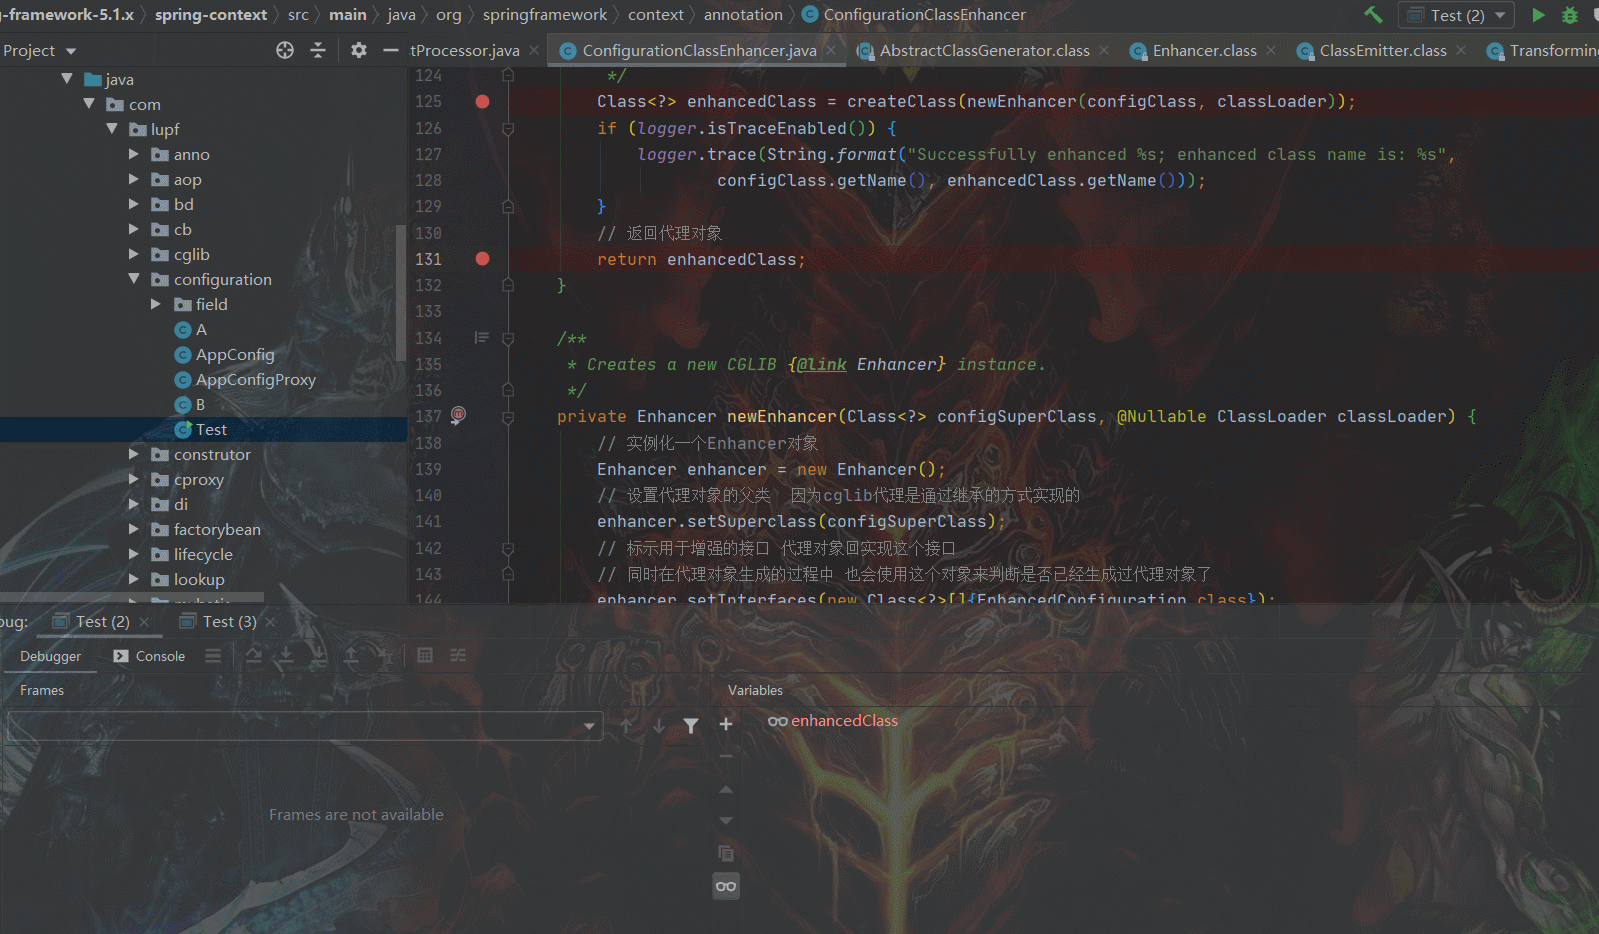Select the AppConfigProxy class

(256, 379)
